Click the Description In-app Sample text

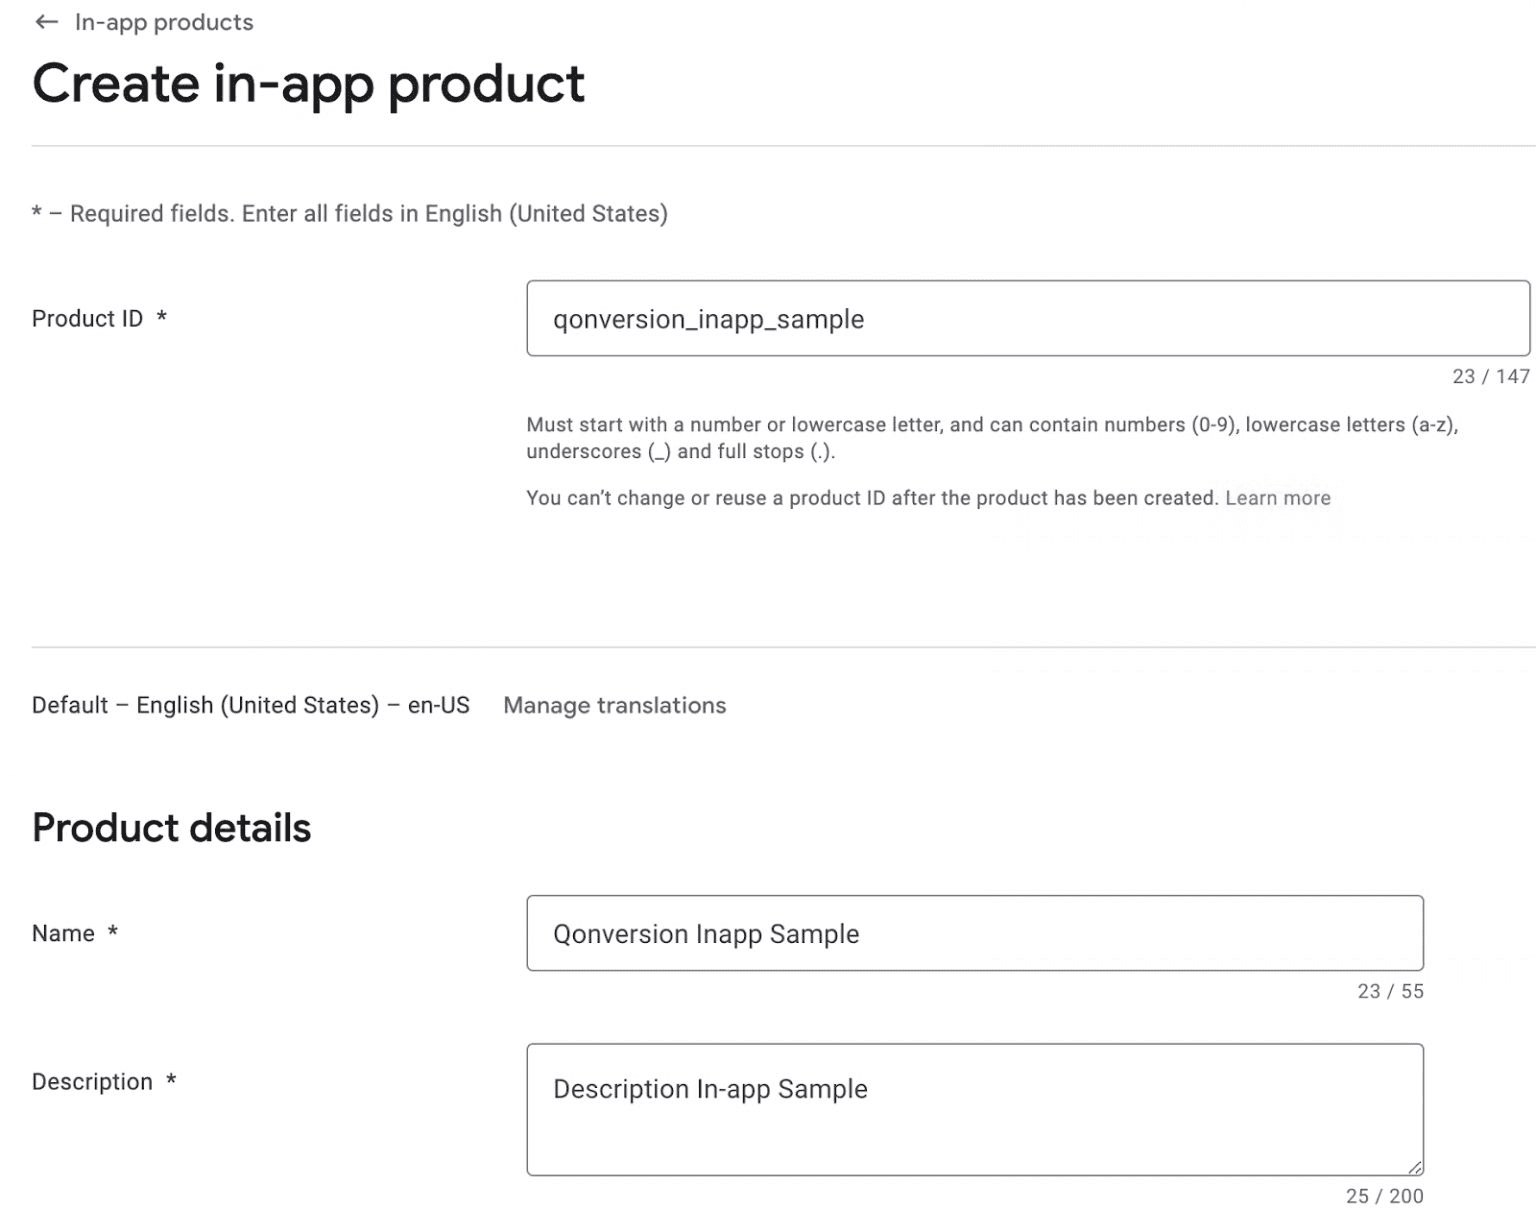[x=709, y=1089]
